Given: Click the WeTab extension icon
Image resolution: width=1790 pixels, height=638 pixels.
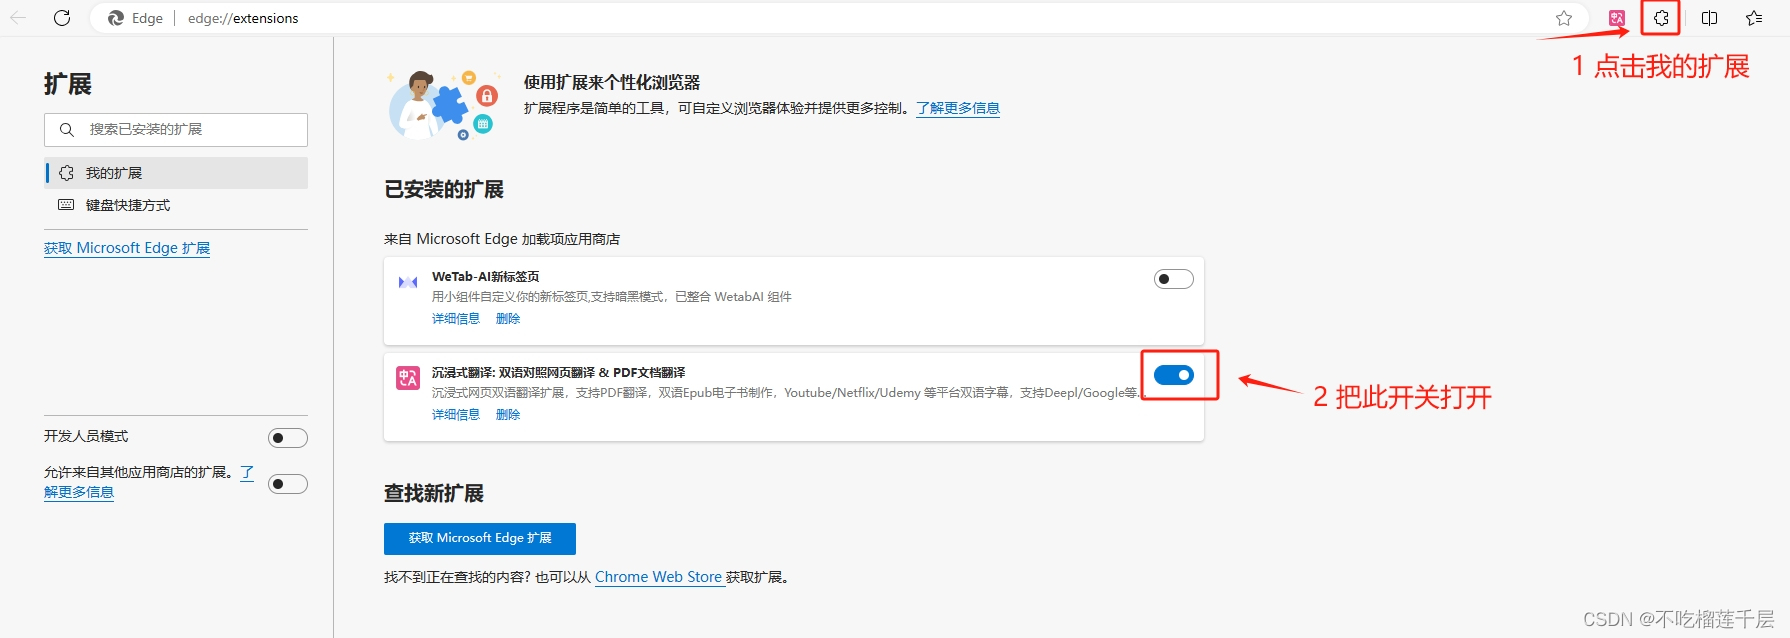Looking at the screenshot, I should (408, 282).
